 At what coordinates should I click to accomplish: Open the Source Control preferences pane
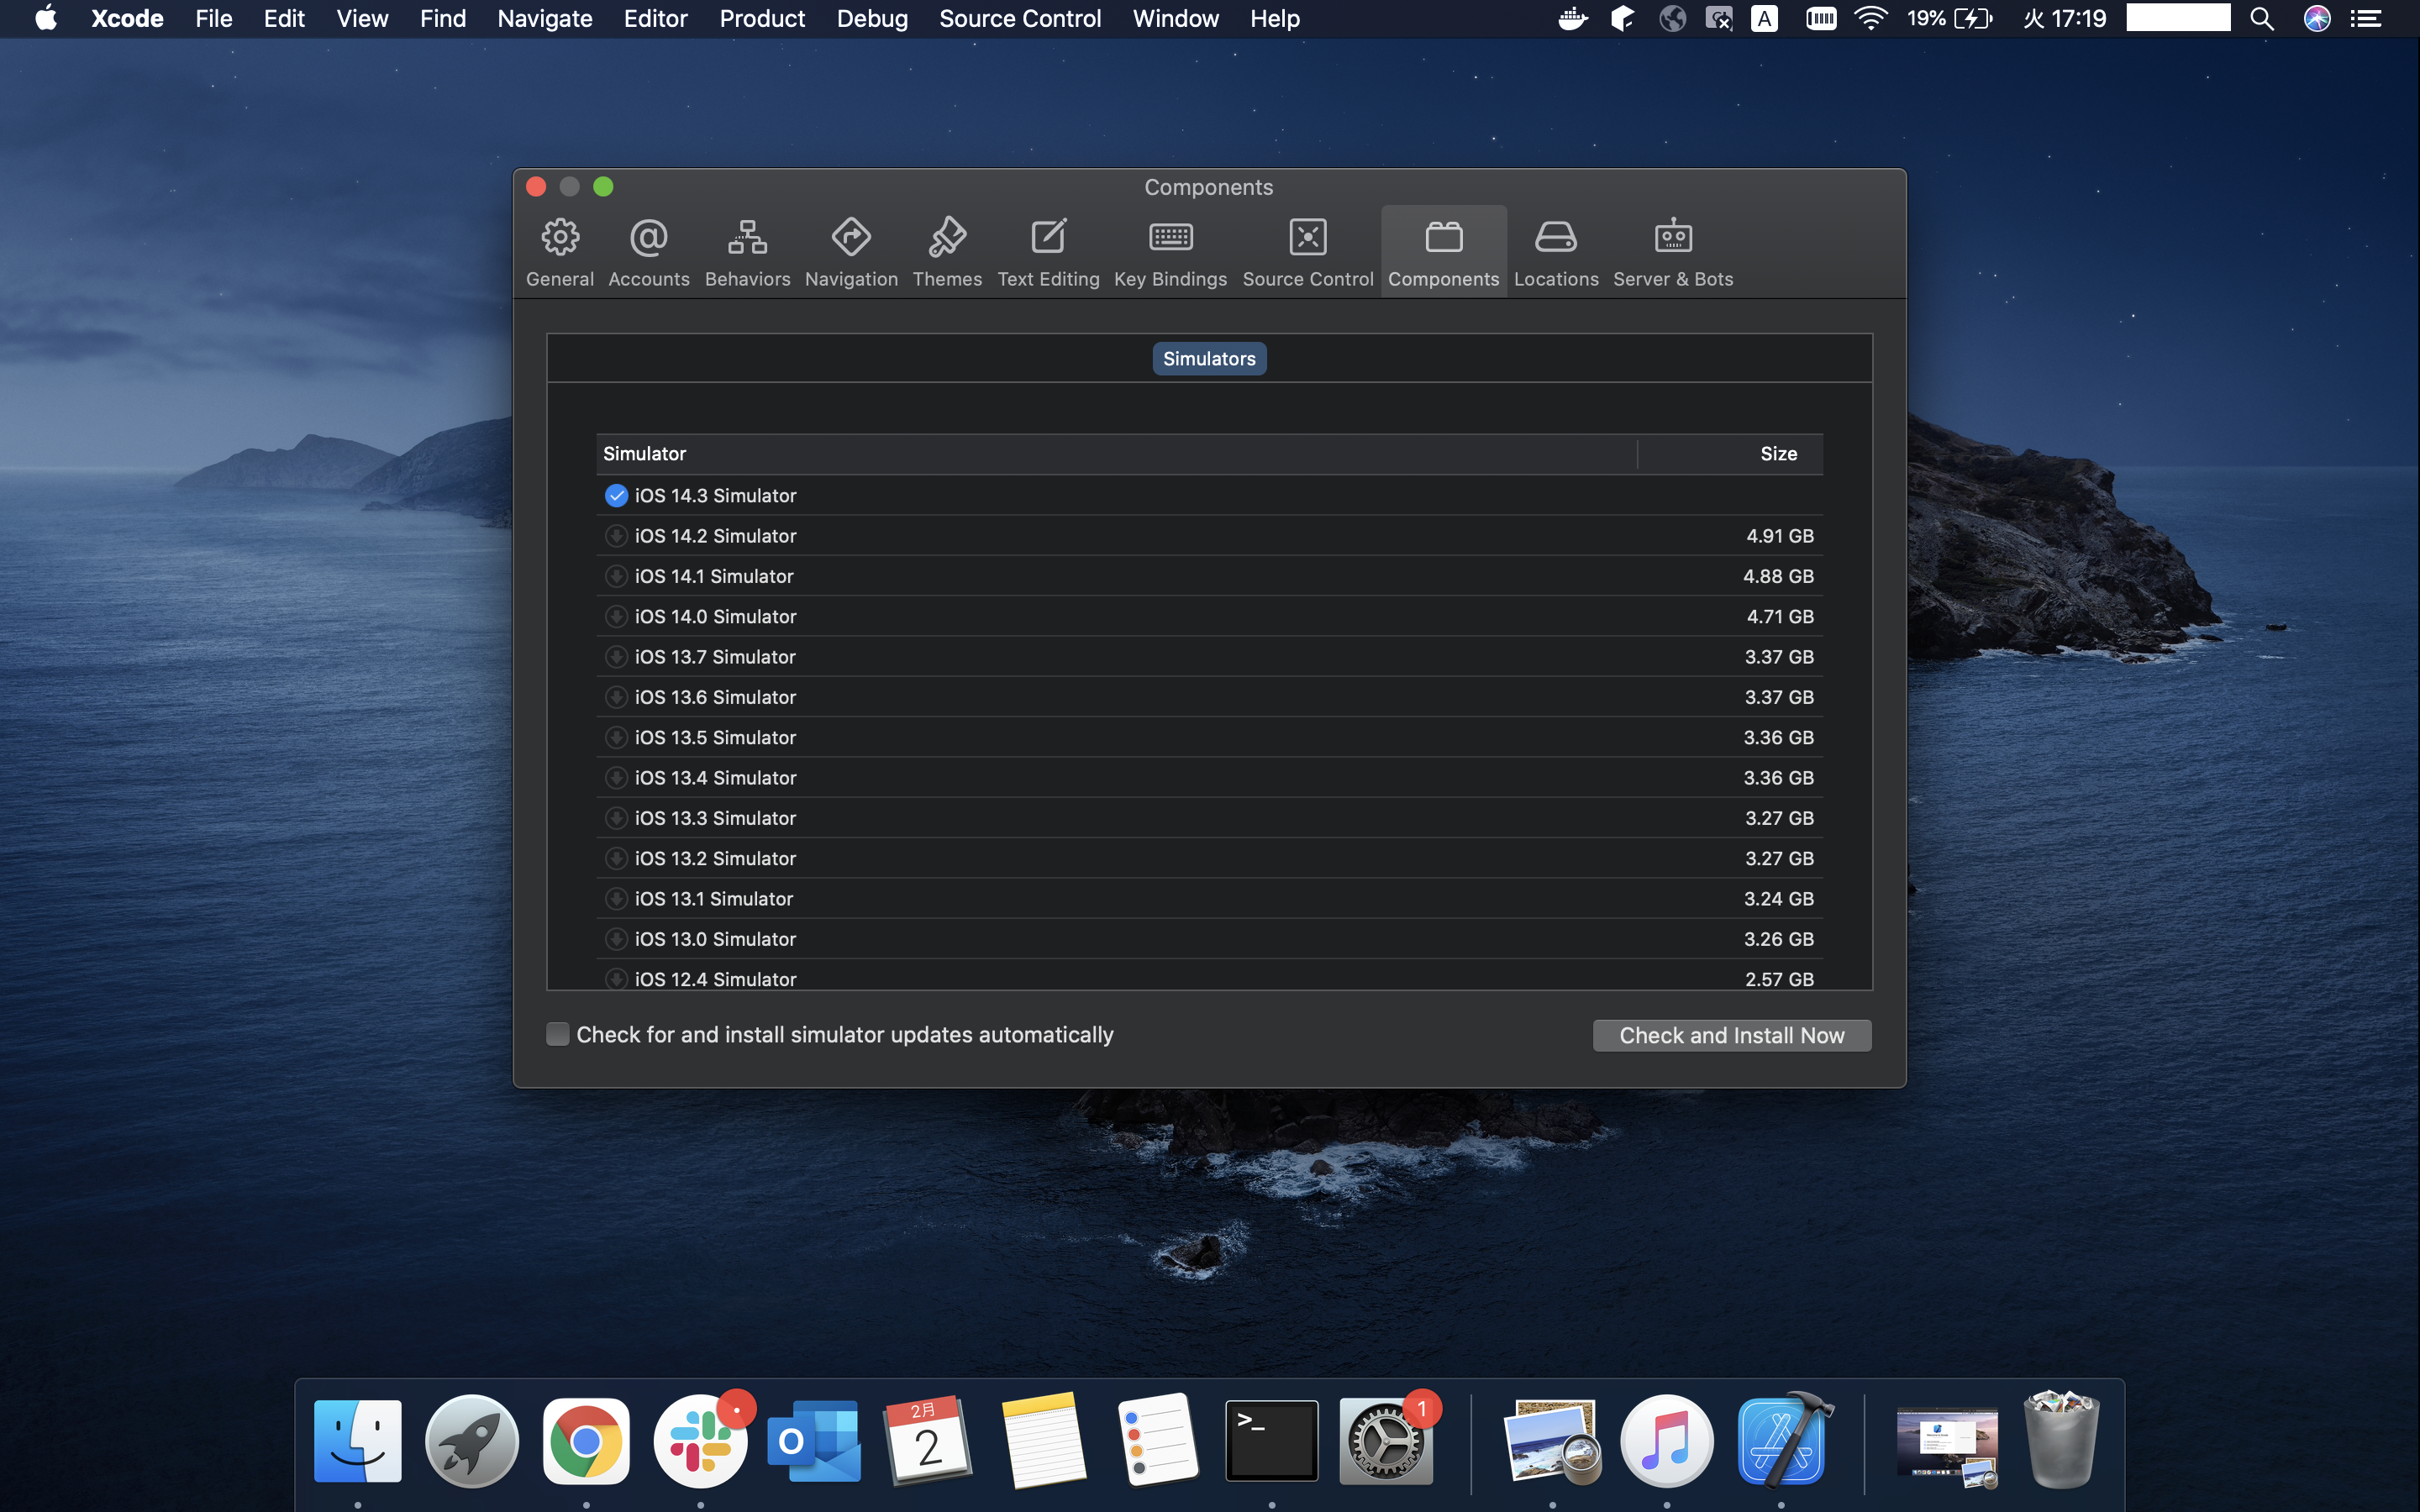coord(1307,253)
